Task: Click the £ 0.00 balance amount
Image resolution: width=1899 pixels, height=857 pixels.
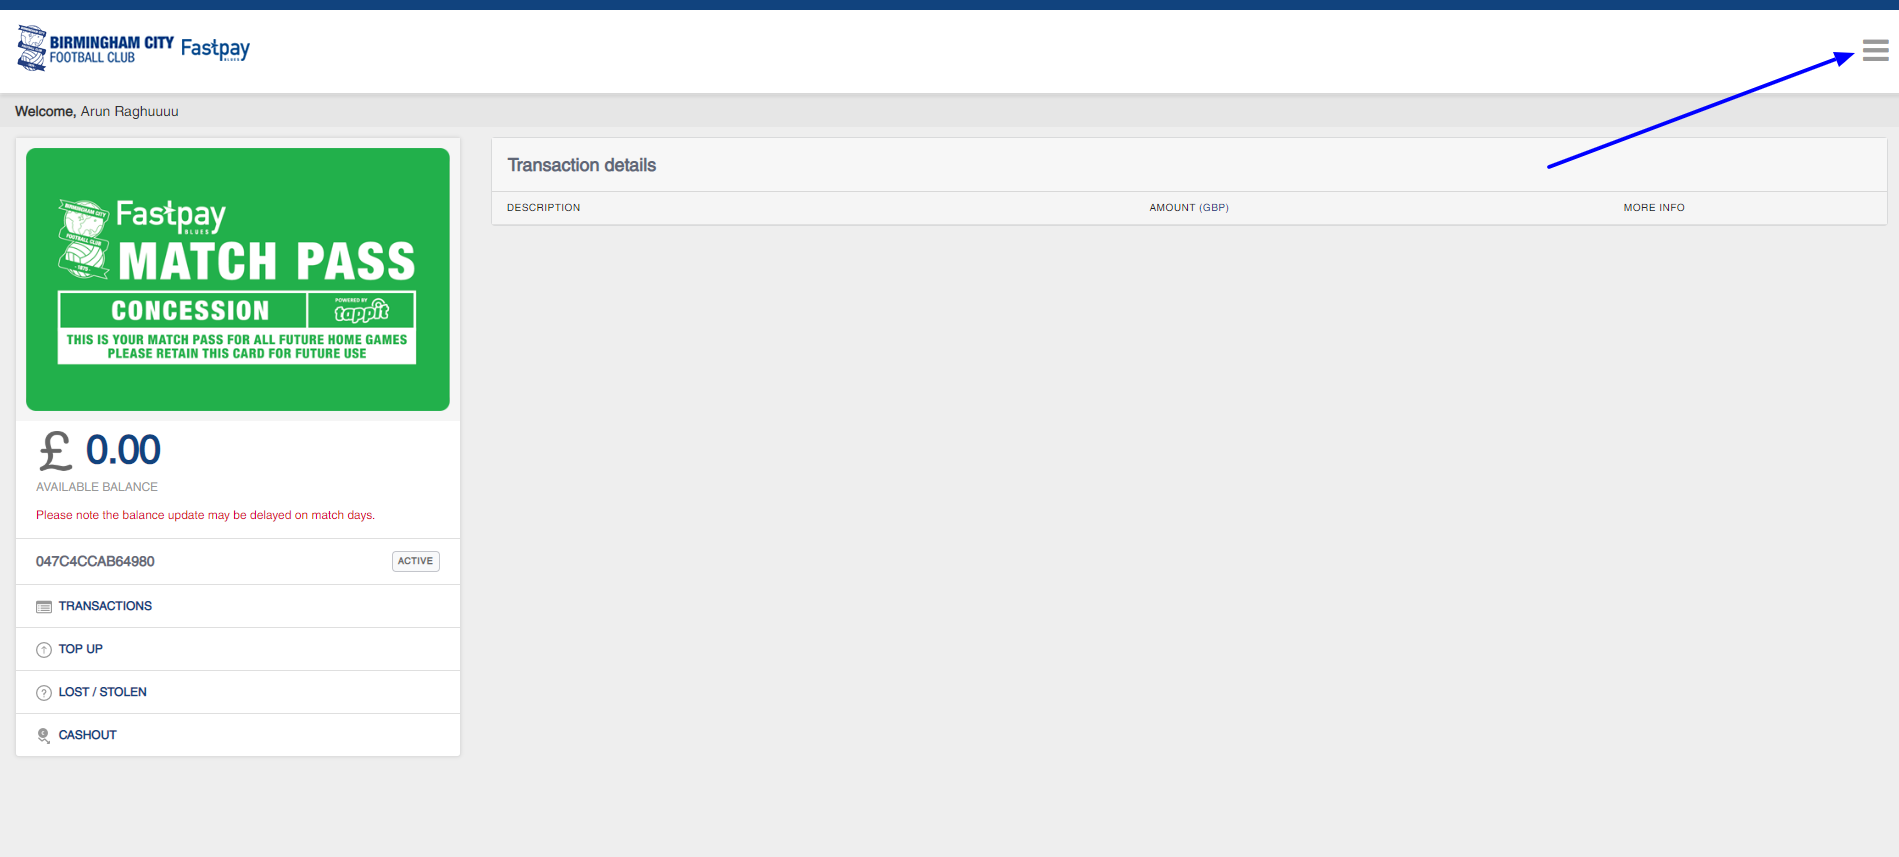Action: coord(100,450)
